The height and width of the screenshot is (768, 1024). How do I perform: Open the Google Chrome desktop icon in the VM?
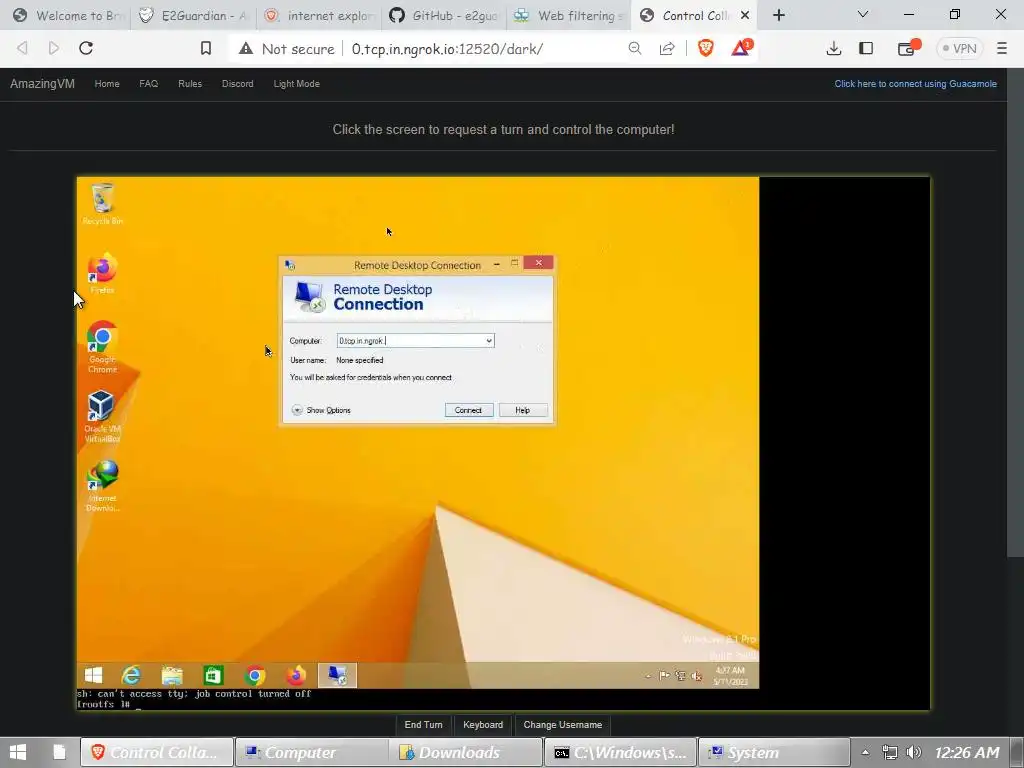[103, 347]
